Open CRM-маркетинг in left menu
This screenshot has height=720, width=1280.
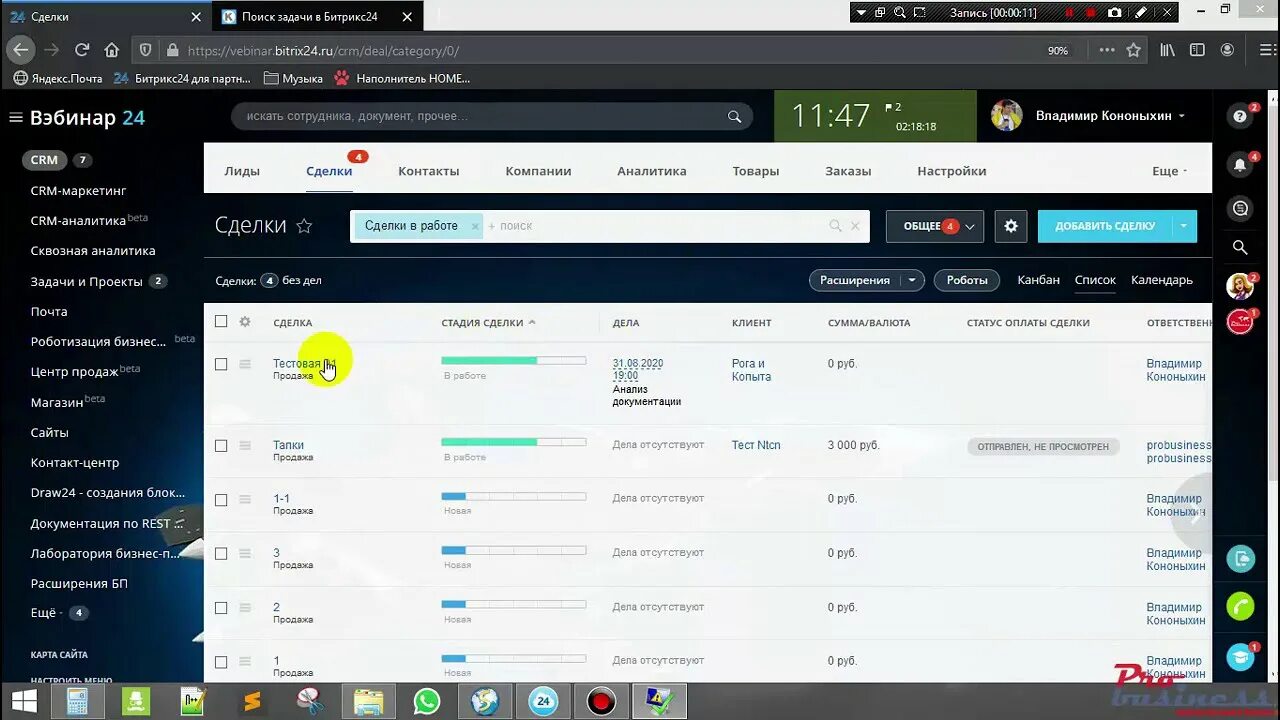(x=78, y=190)
